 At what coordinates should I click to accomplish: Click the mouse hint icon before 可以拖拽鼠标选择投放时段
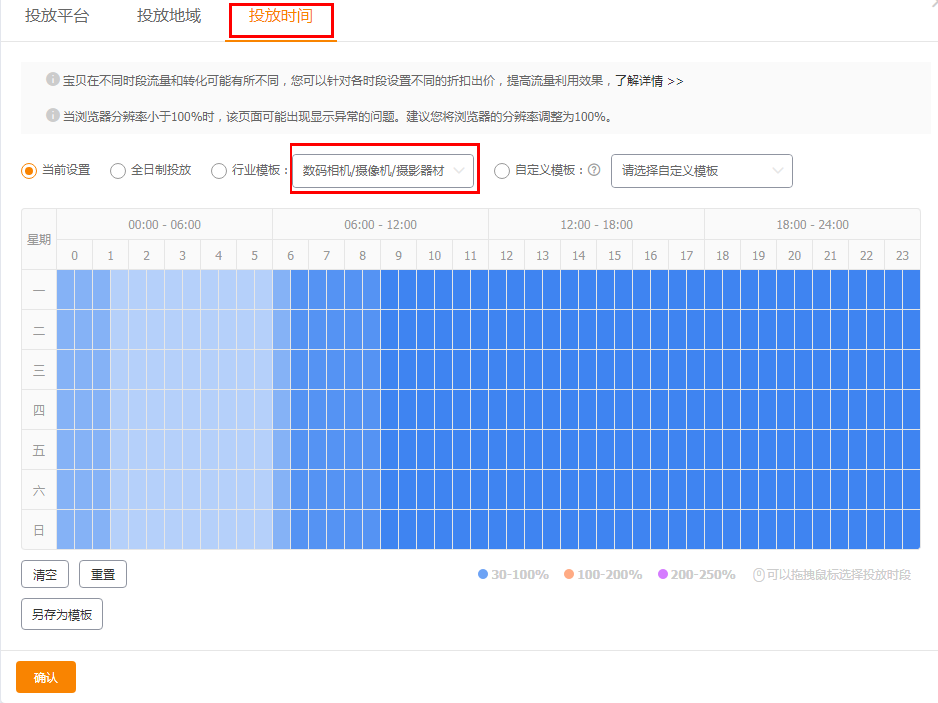[x=759, y=575]
